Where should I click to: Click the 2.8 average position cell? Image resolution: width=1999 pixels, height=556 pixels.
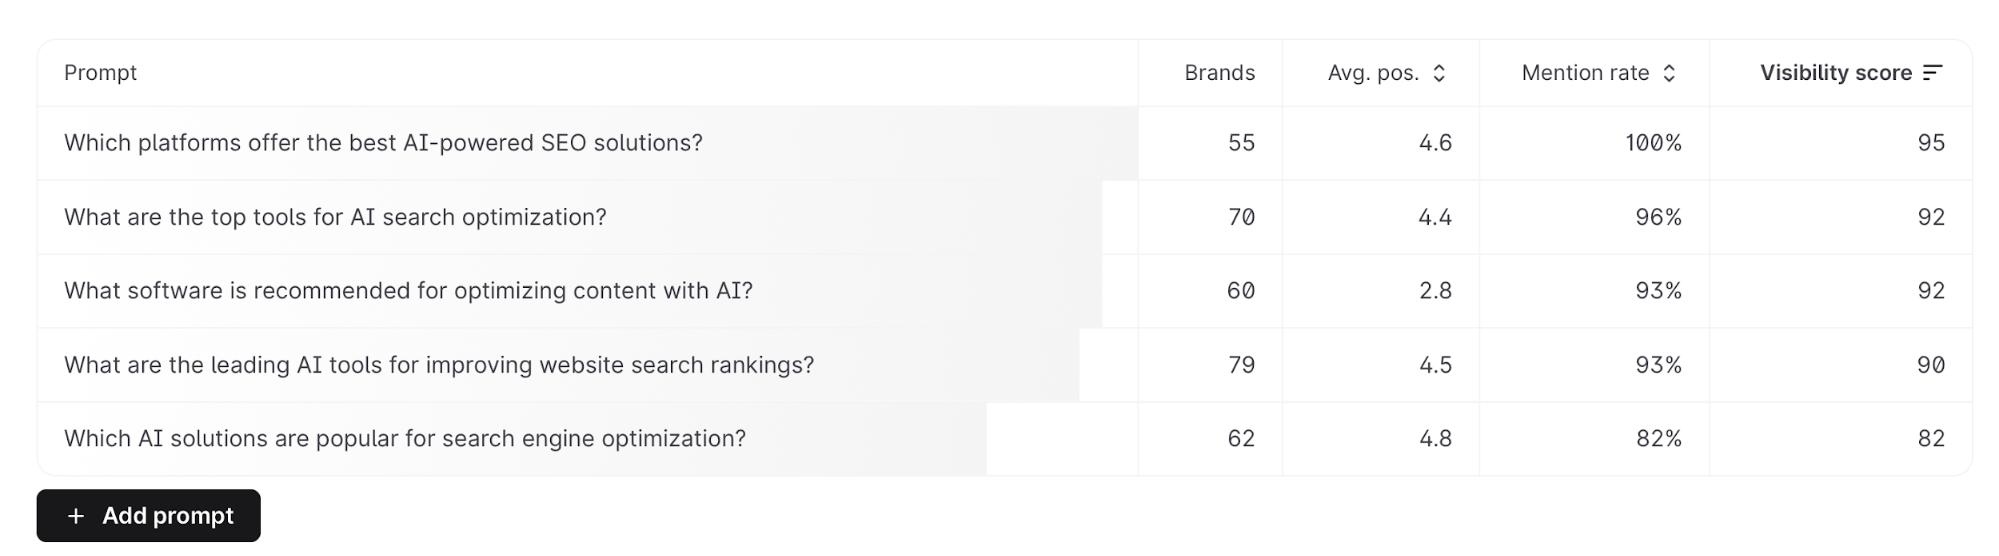point(1434,291)
